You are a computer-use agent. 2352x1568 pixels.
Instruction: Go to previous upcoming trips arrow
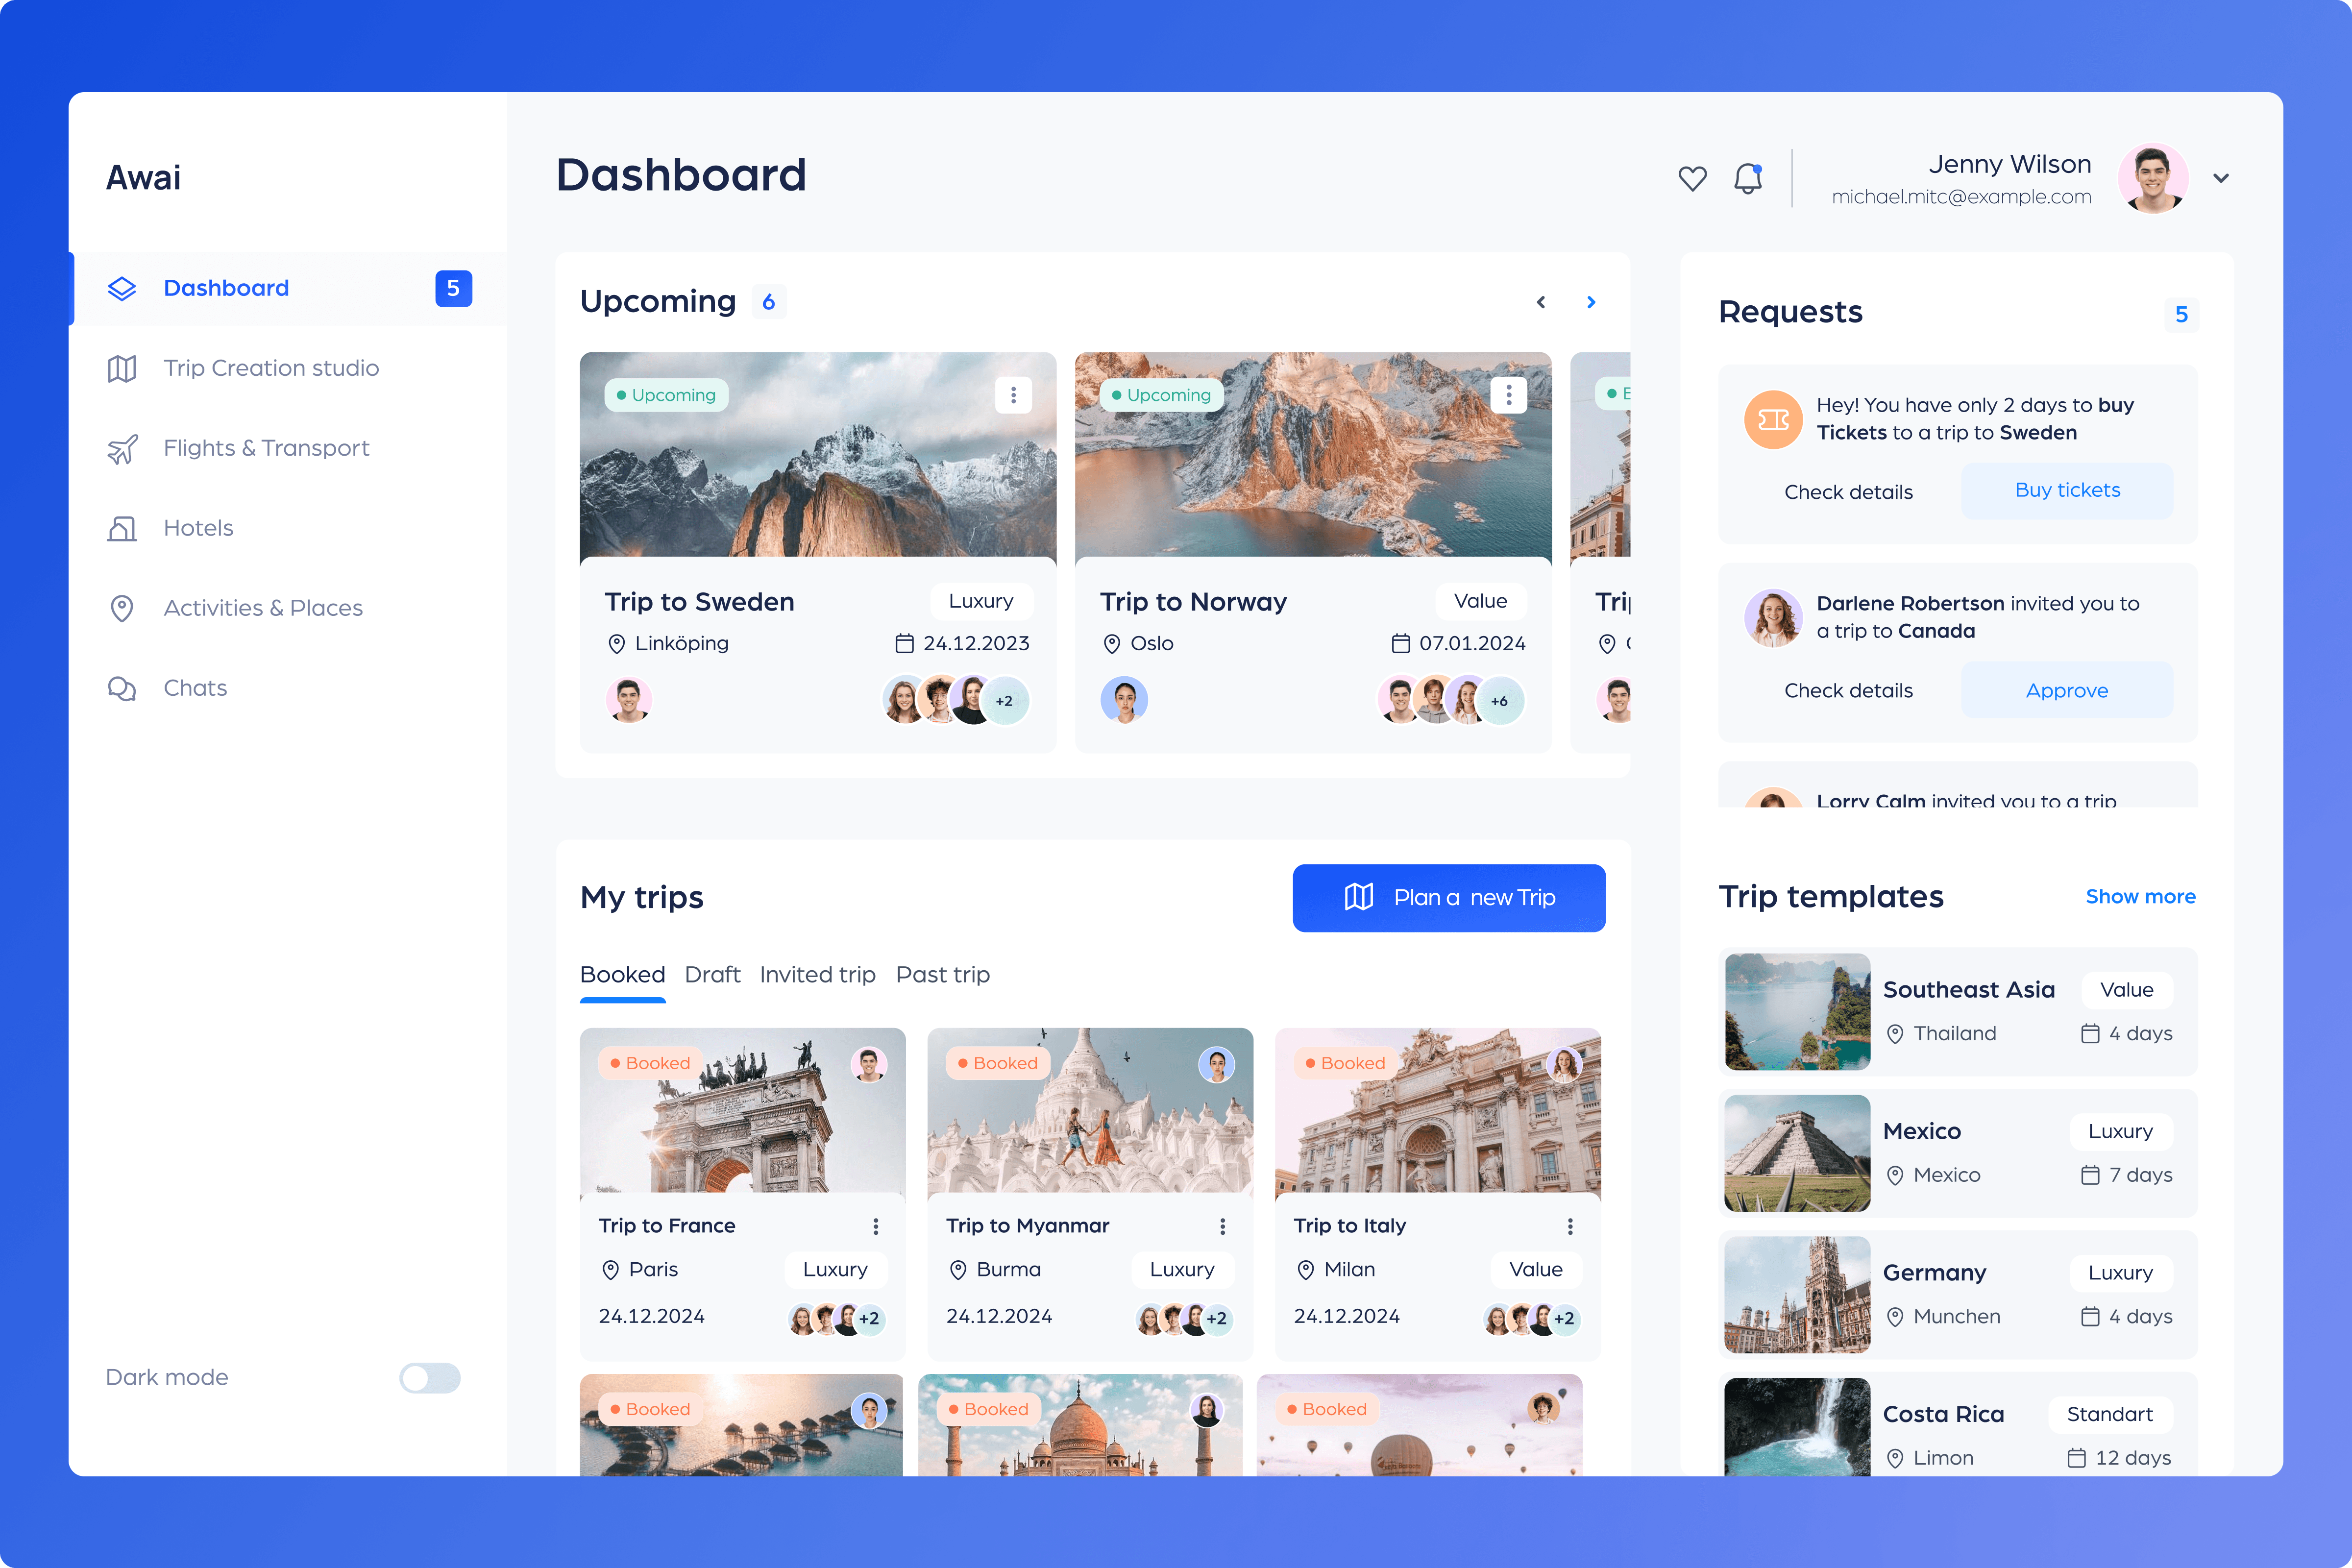tap(1541, 302)
